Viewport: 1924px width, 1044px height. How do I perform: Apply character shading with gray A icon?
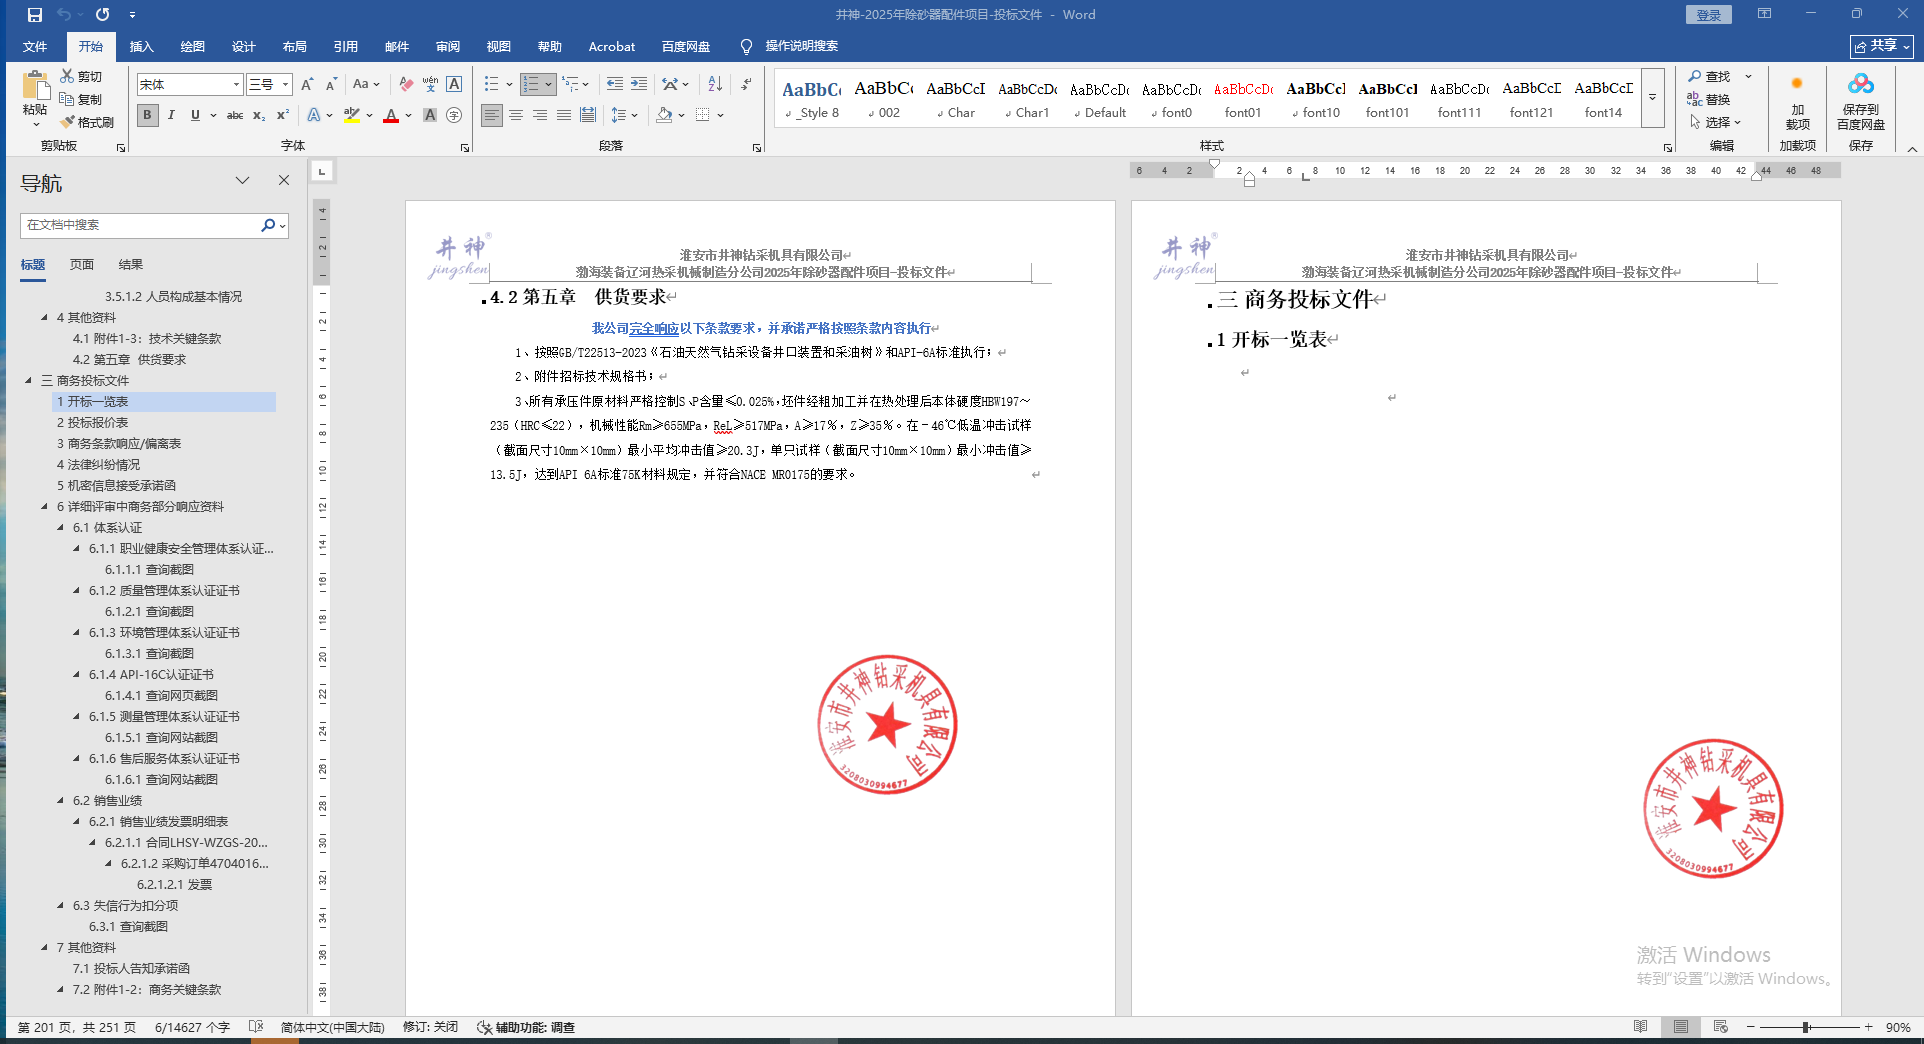click(x=430, y=115)
